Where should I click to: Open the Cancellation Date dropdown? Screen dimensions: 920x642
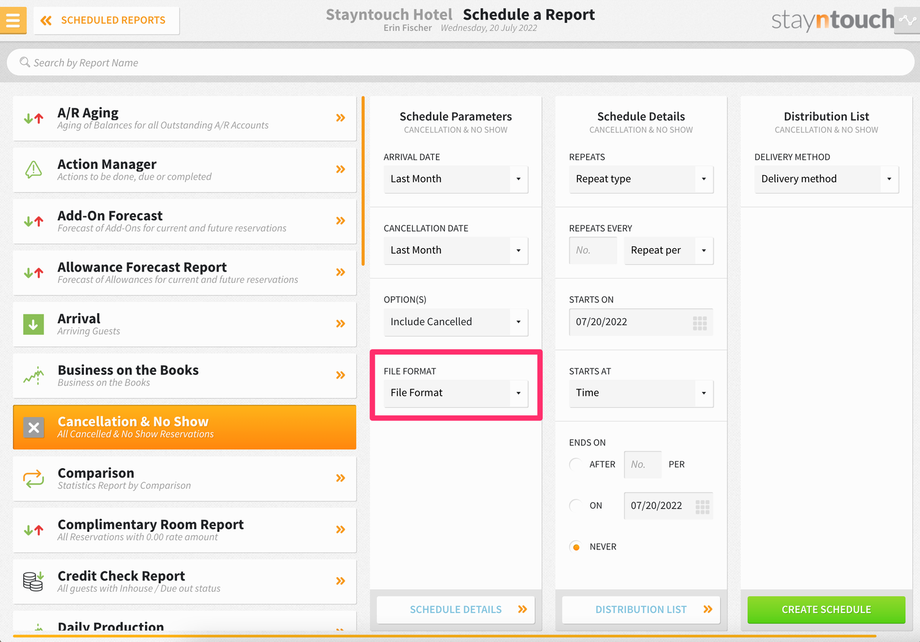click(456, 251)
